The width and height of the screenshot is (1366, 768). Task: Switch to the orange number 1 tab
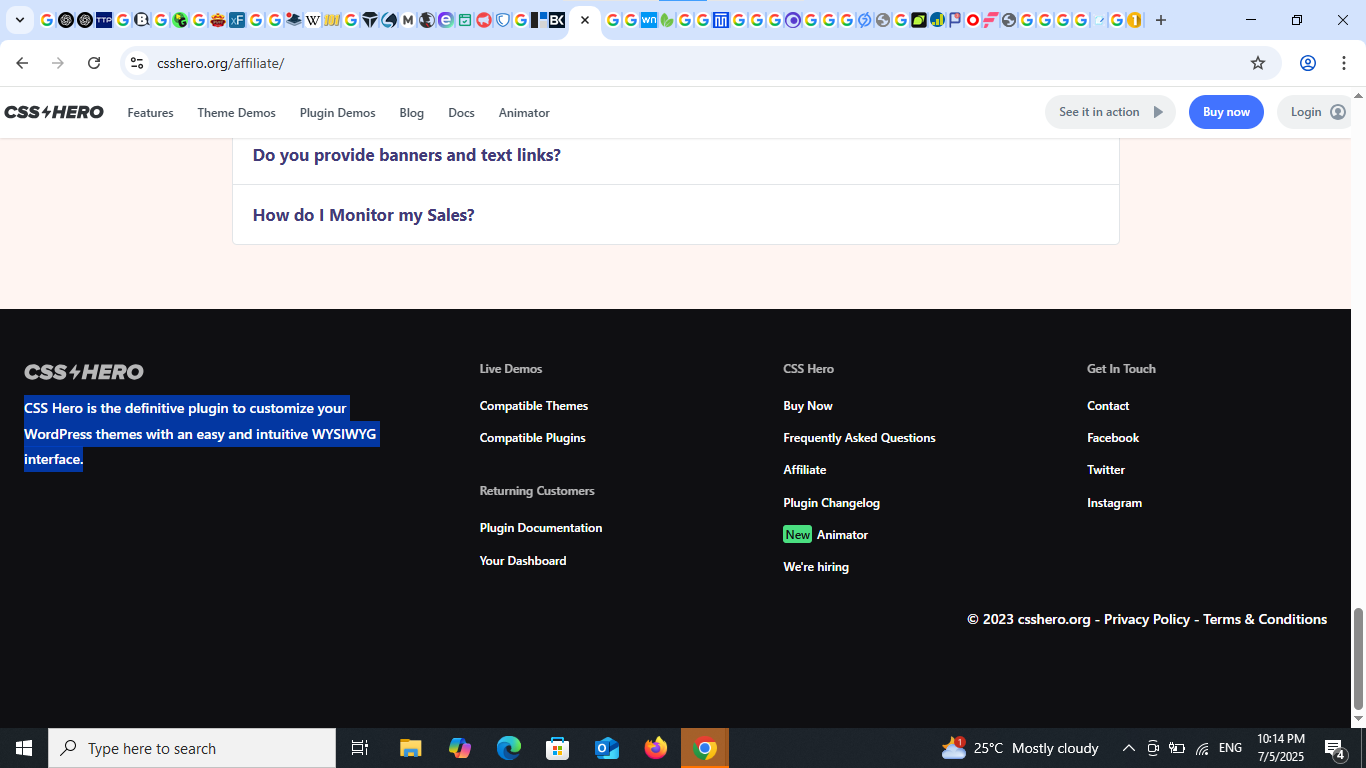click(1134, 20)
